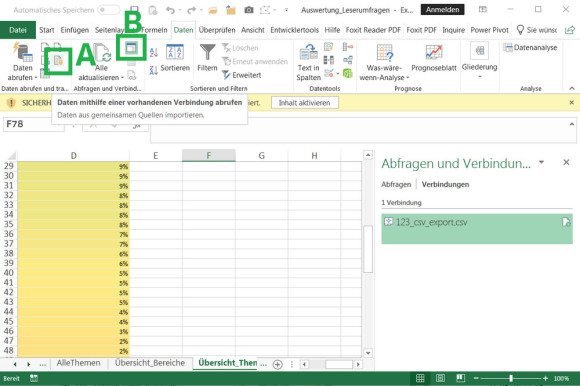Viewport: 580px width, 386px height.
Task: Switch to the Formeln tab
Action: pyautogui.click(x=155, y=30)
